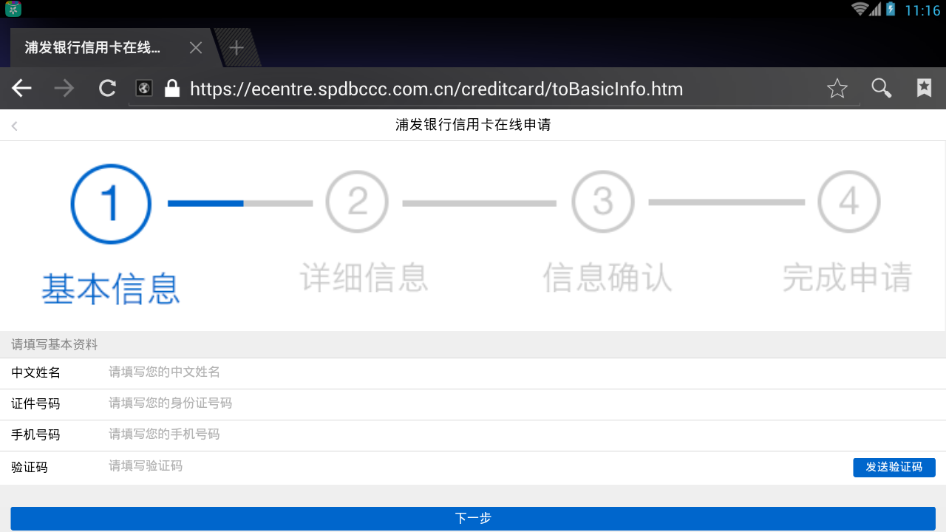Select the 基本信息 step label
This screenshot has height=532, width=946.
(x=111, y=289)
